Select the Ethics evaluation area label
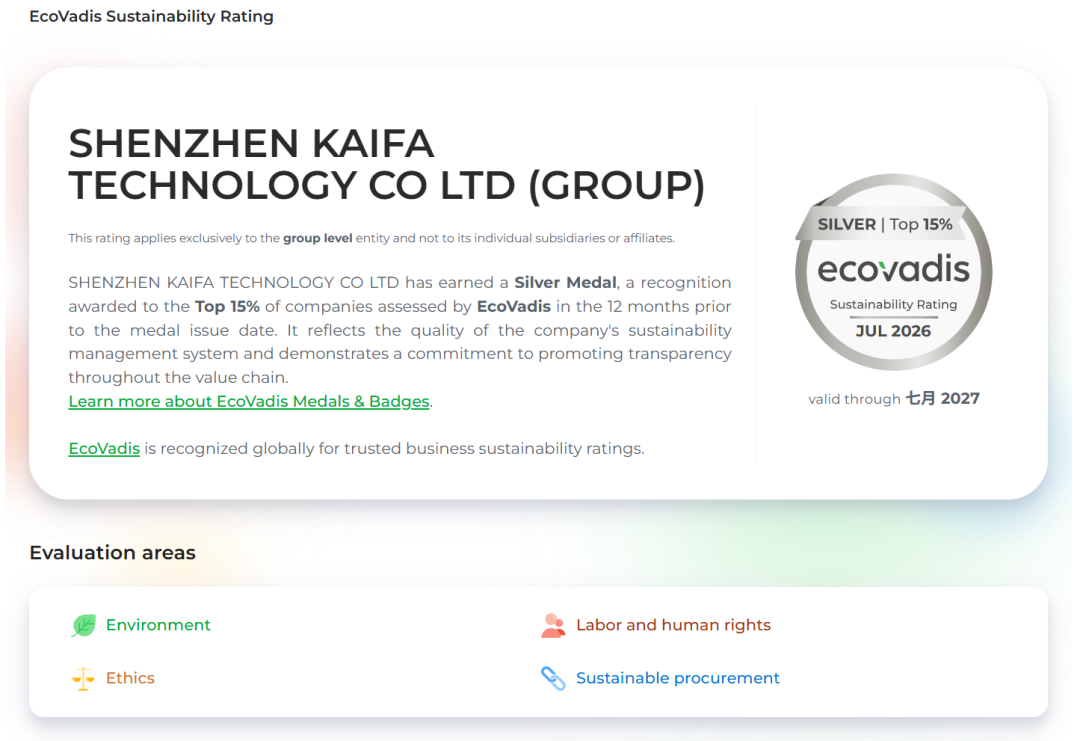The image size is (1080, 741). click(x=129, y=678)
